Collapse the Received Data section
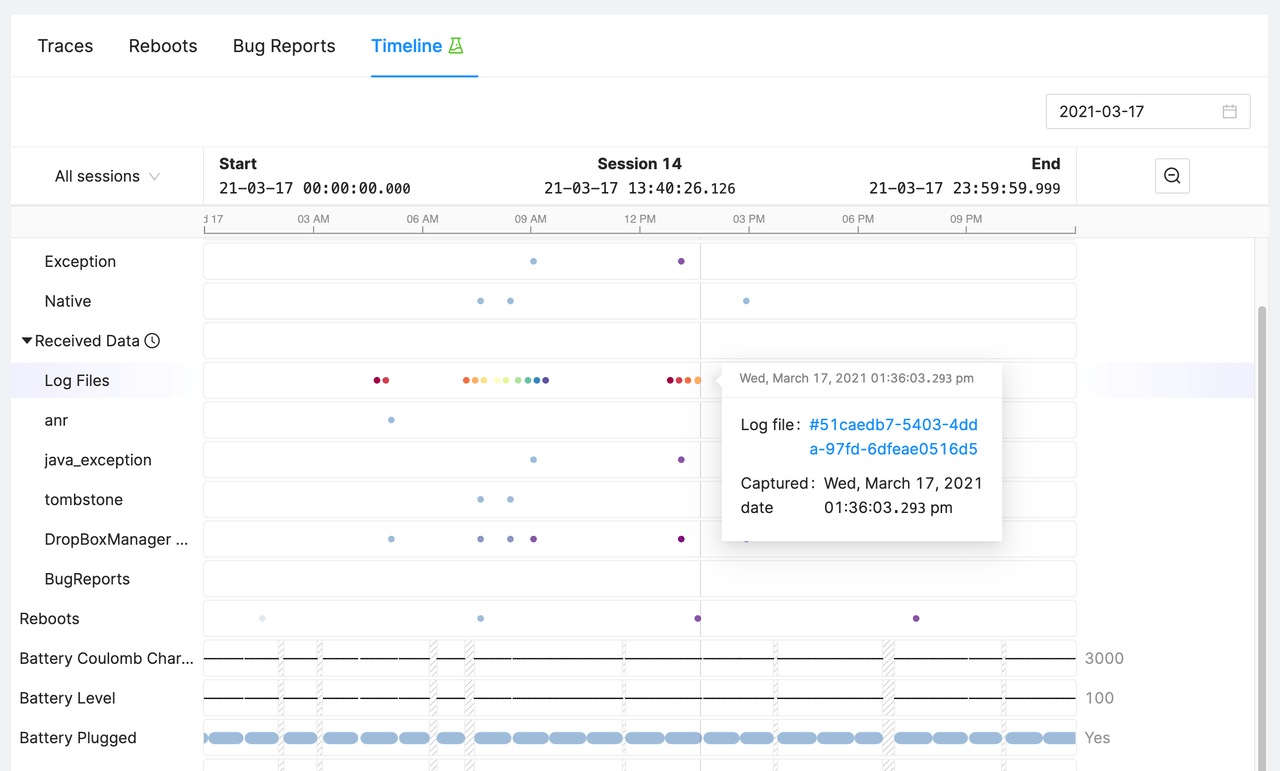The height and width of the screenshot is (771, 1280). tap(27, 341)
